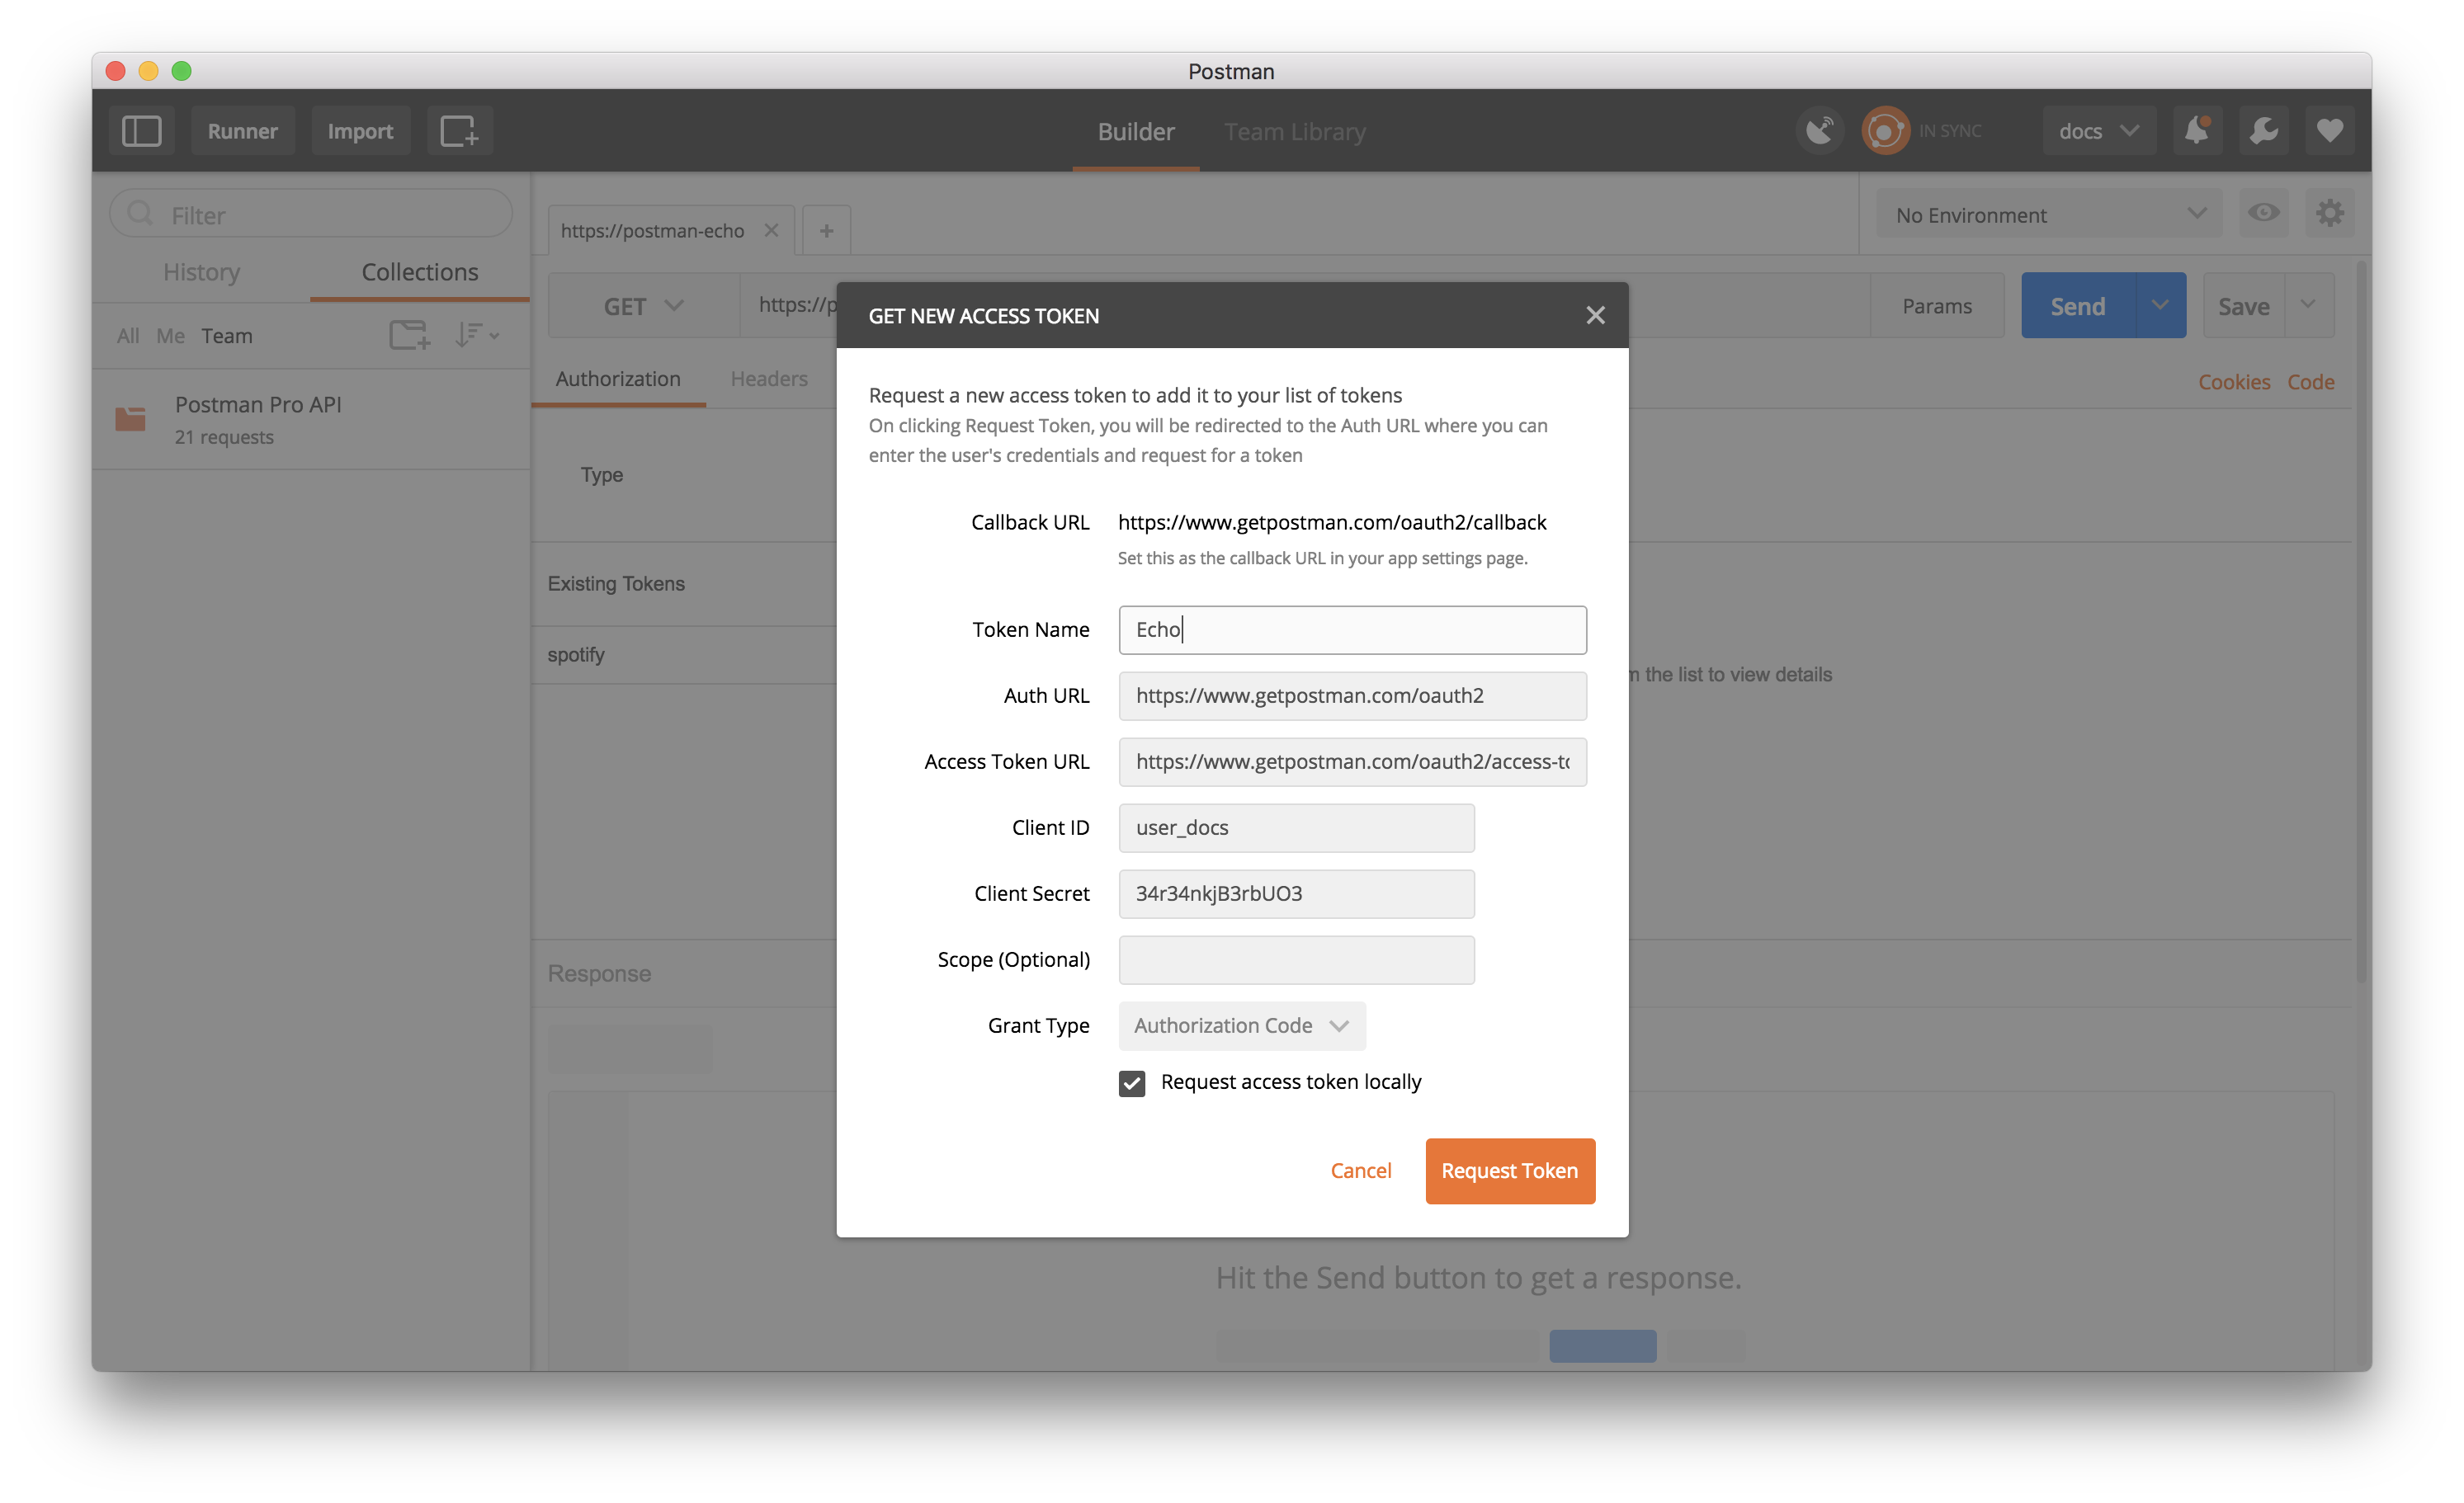
Task: Type a scope in the Scope field
Action: tap(1295, 959)
